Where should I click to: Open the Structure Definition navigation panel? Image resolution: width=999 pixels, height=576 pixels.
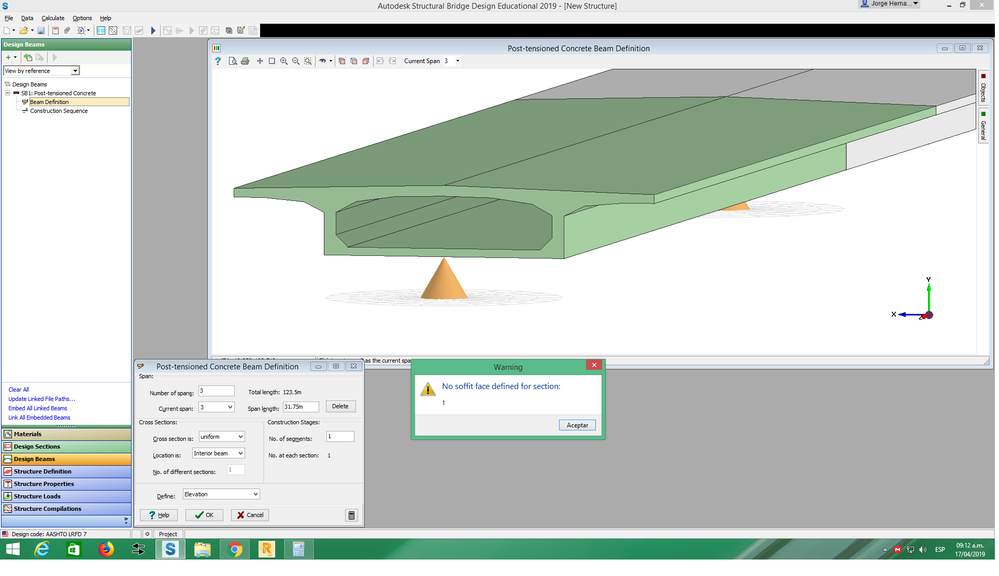pos(66,472)
